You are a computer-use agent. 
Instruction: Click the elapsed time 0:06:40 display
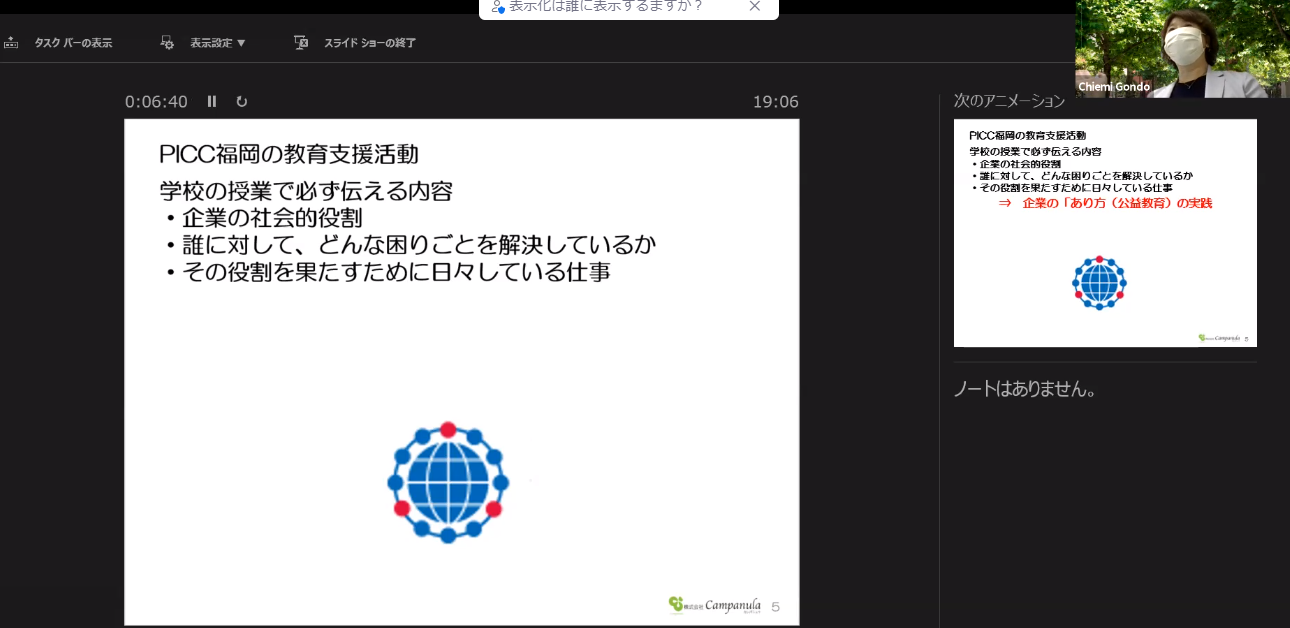point(156,102)
